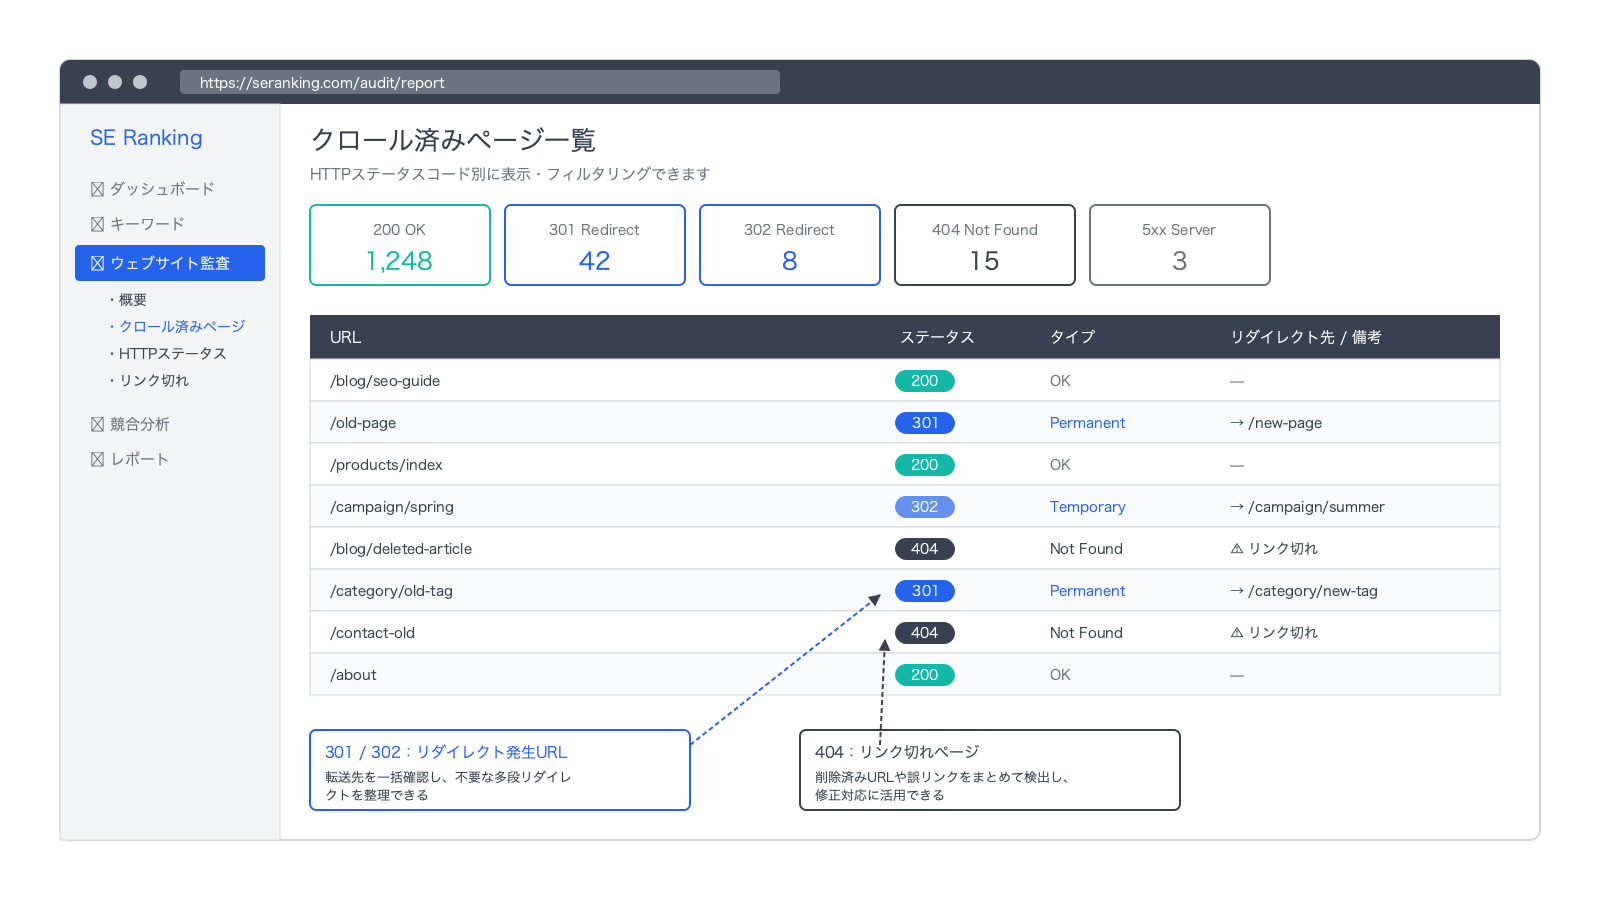This screenshot has height=900, width=1600.
Task: Click the キーワード sidebar icon
Action: 97,224
